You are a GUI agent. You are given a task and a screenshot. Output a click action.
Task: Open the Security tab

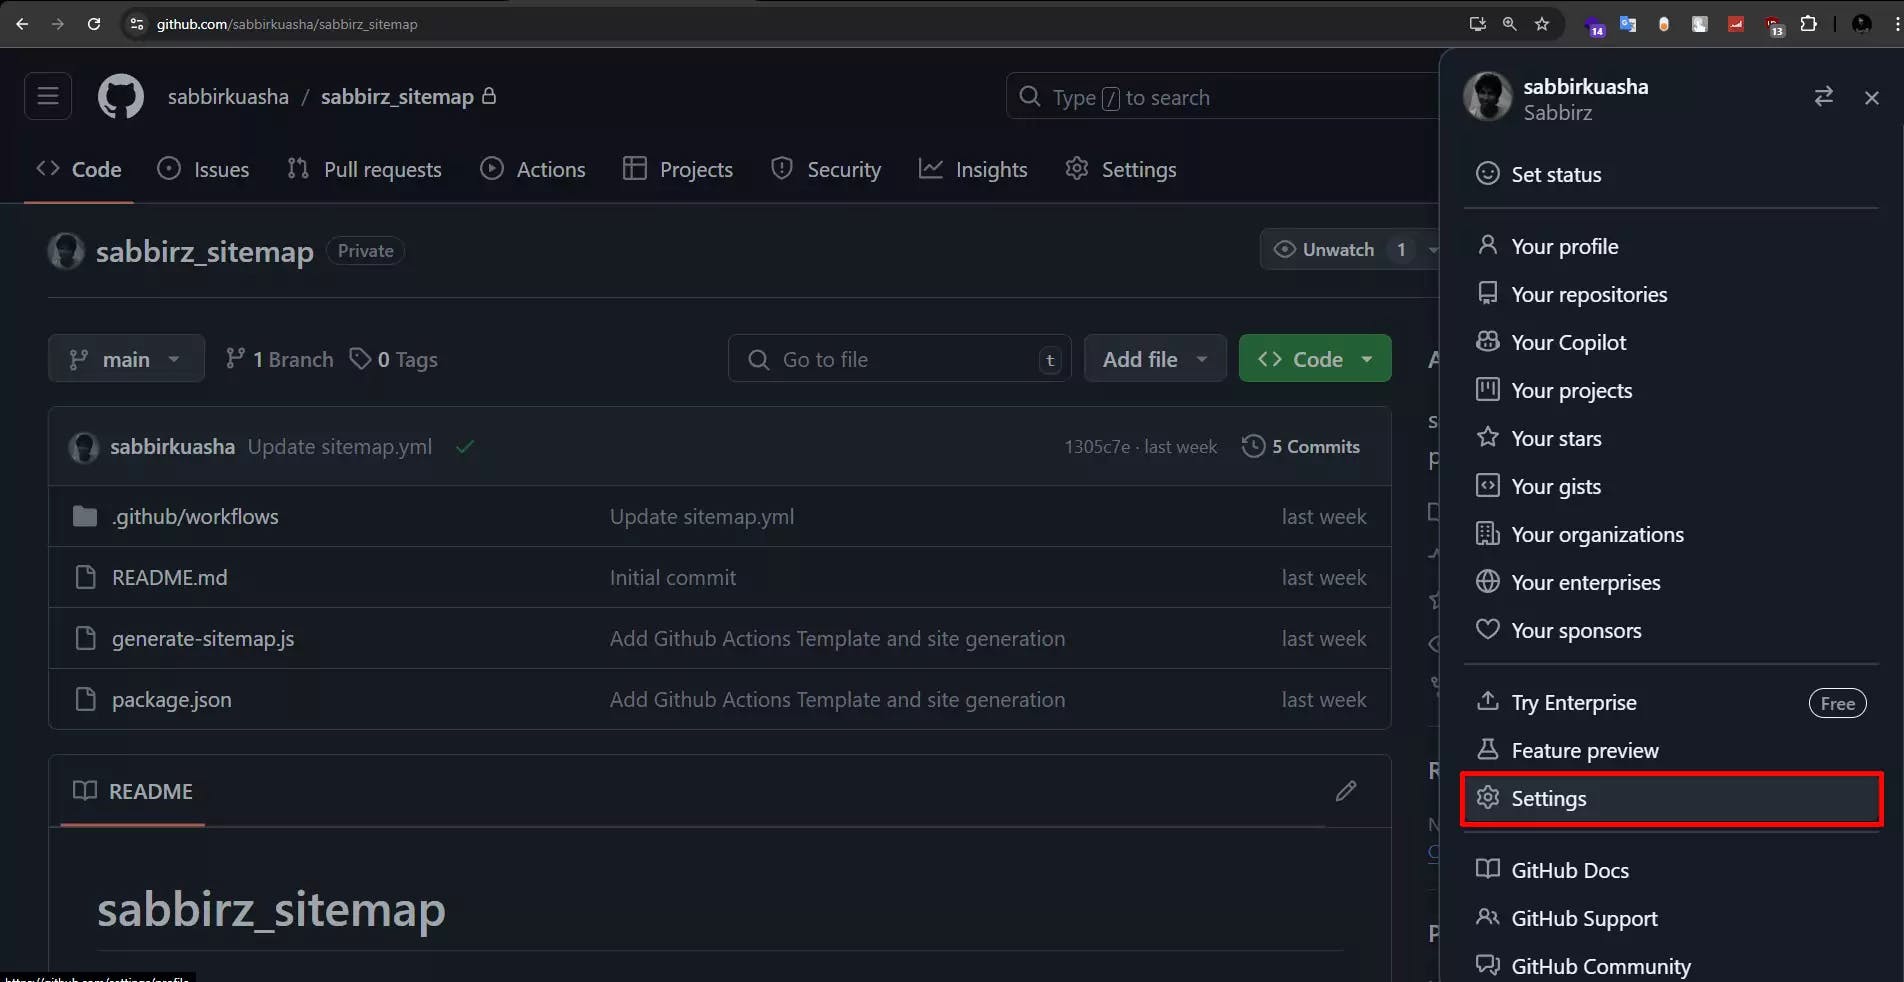click(826, 170)
